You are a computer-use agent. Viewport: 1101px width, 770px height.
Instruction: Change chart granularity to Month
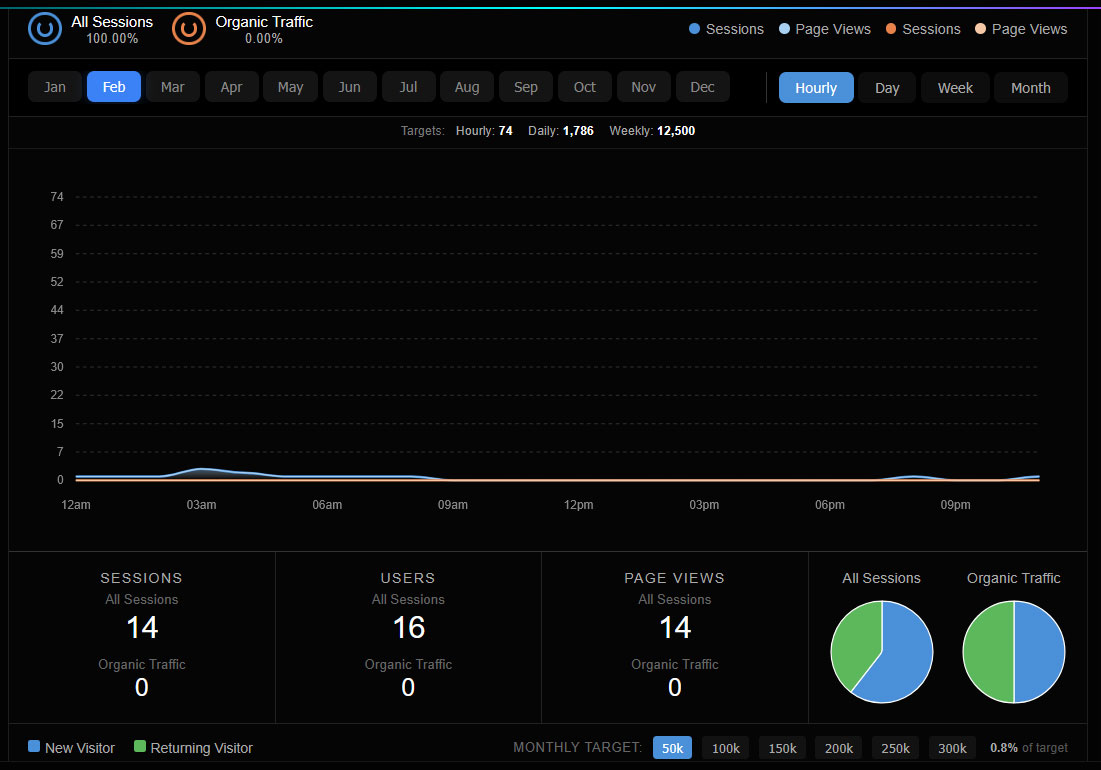[1030, 88]
